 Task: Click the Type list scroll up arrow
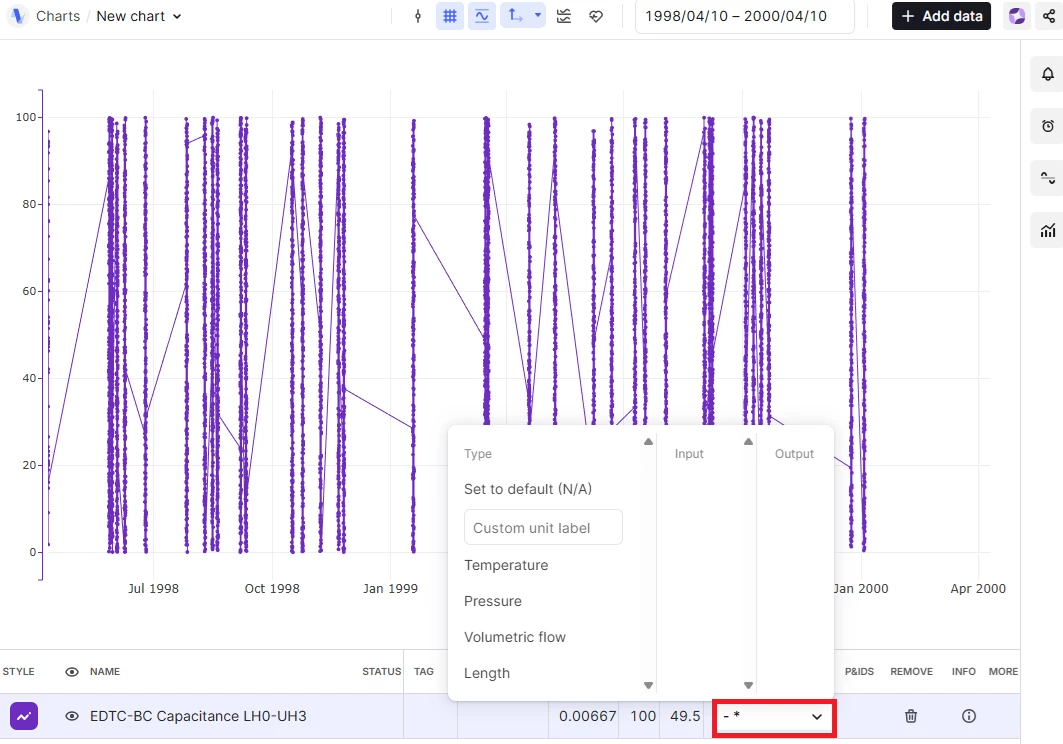point(648,442)
